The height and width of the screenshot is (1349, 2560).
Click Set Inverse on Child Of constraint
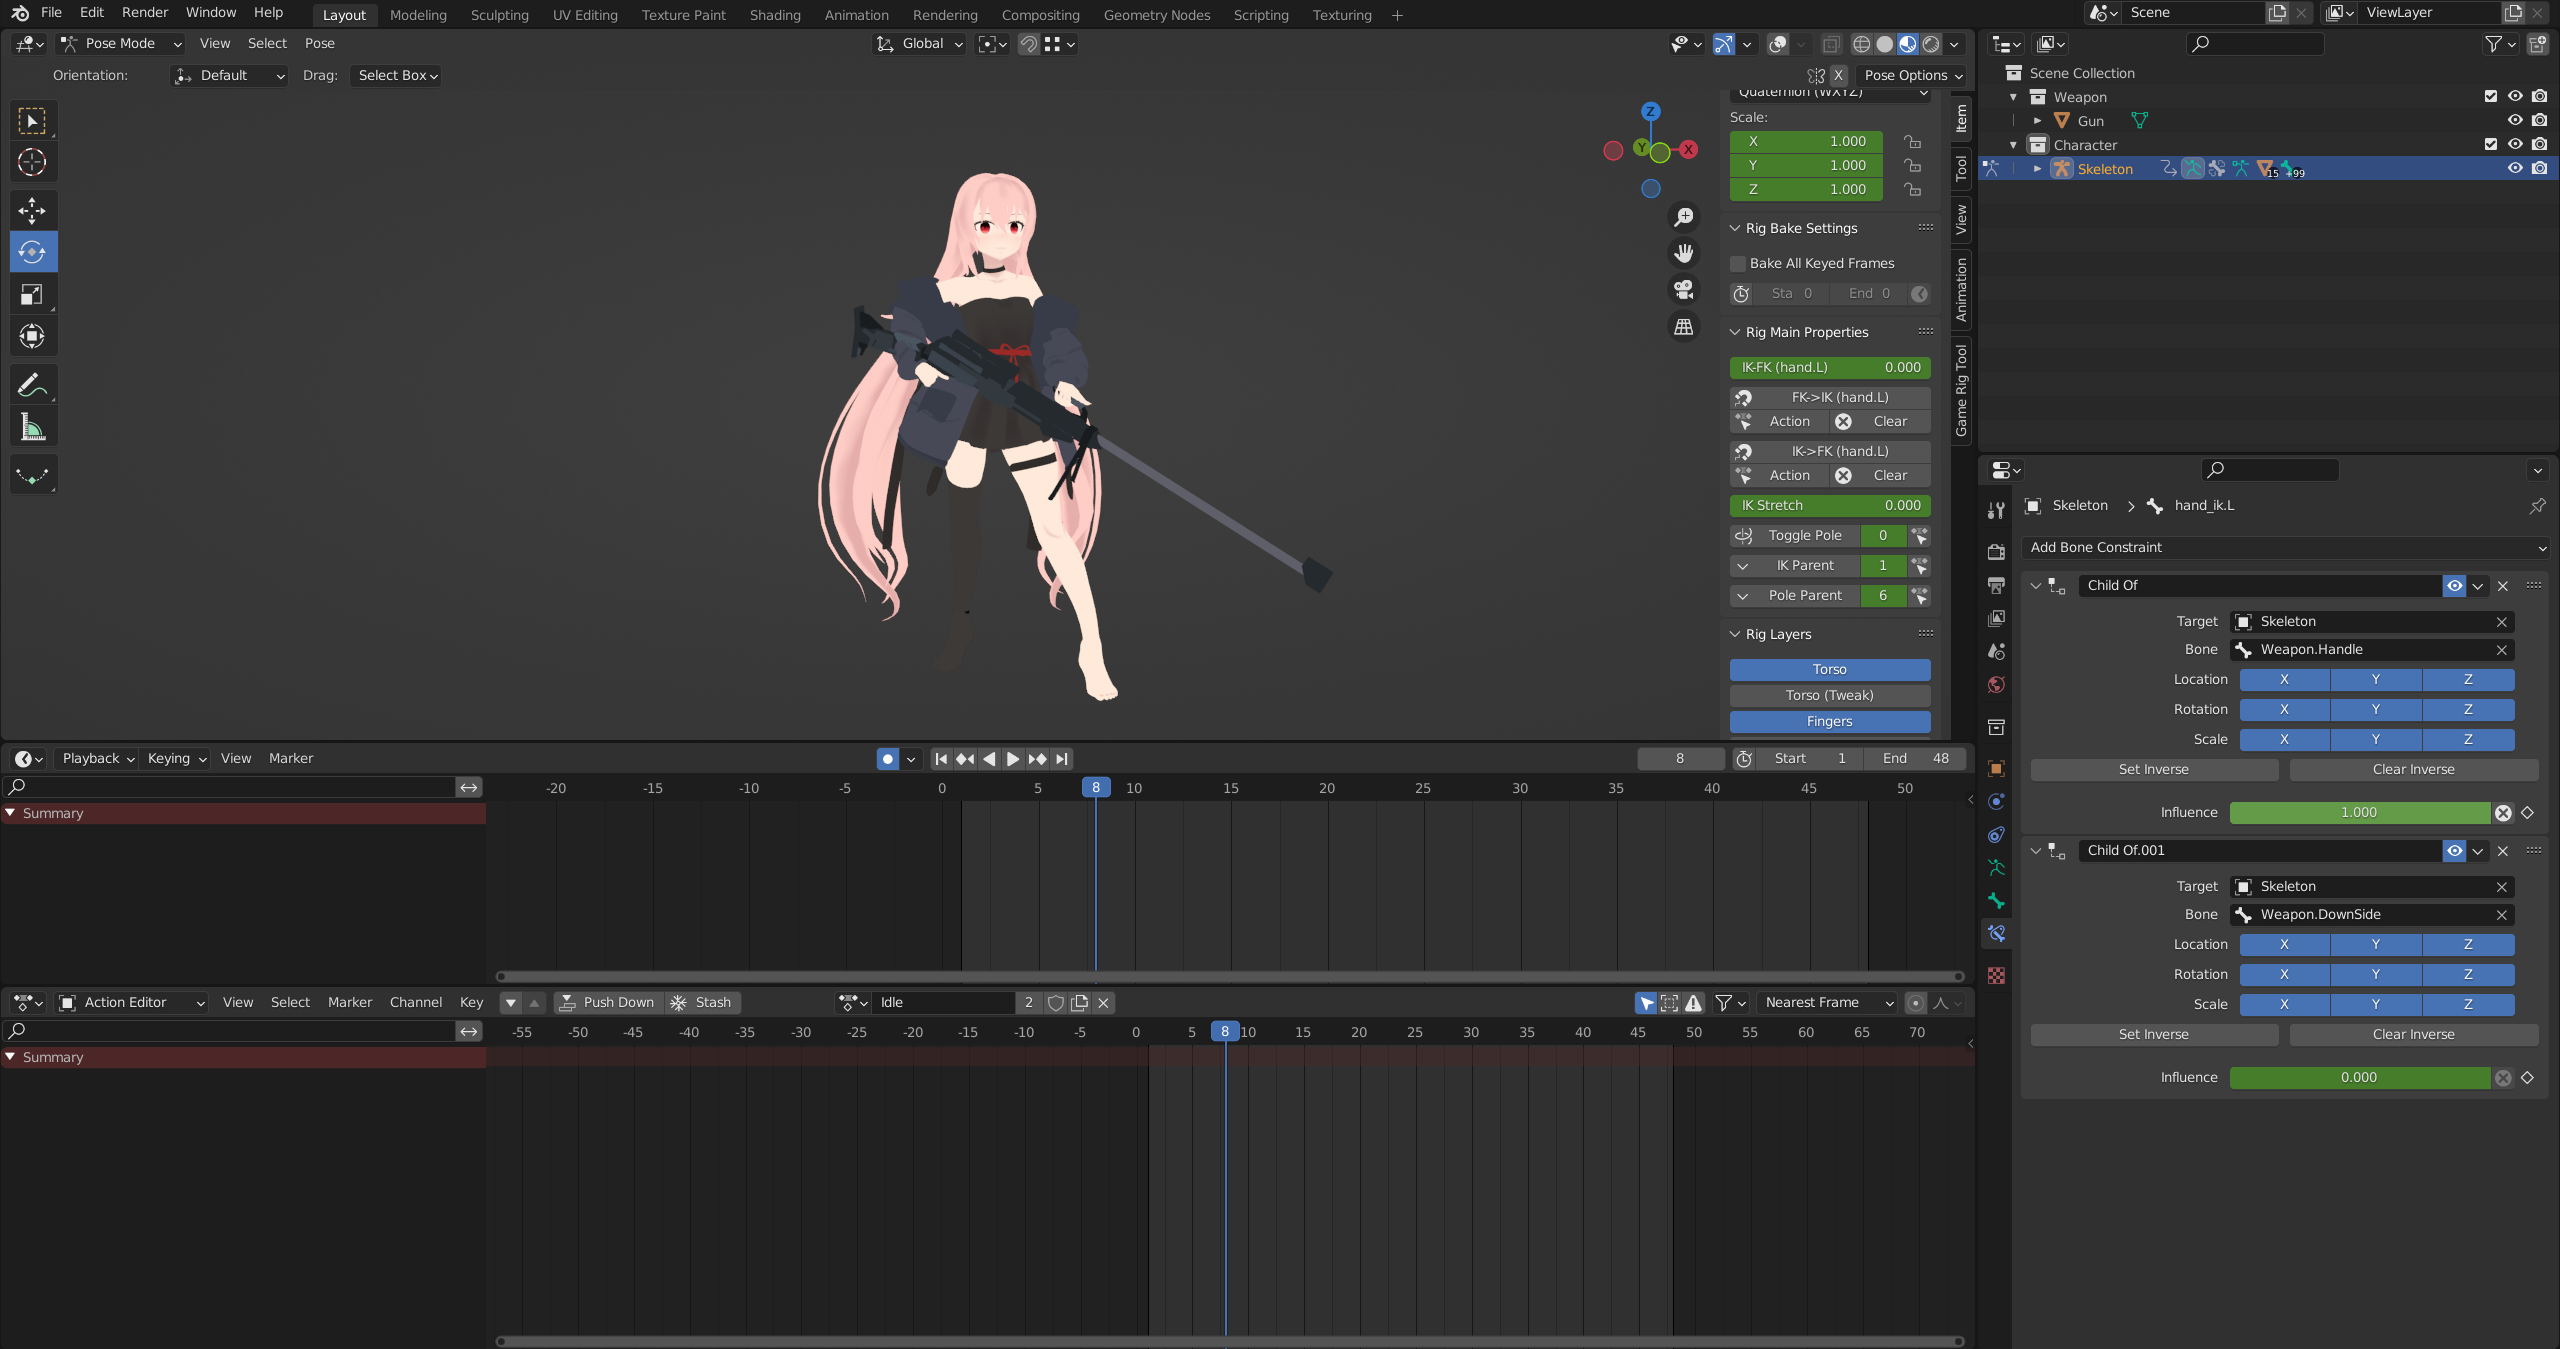[x=2154, y=770]
